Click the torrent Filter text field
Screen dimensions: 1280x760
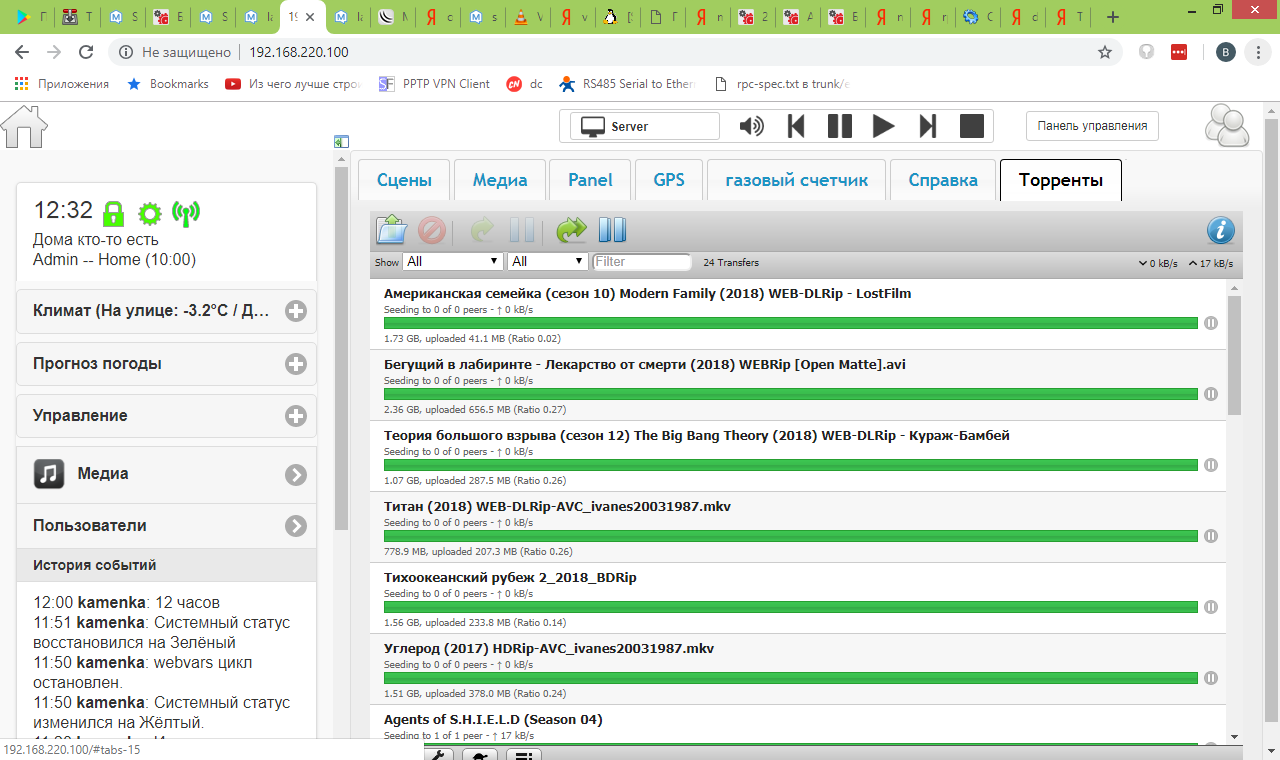642,262
